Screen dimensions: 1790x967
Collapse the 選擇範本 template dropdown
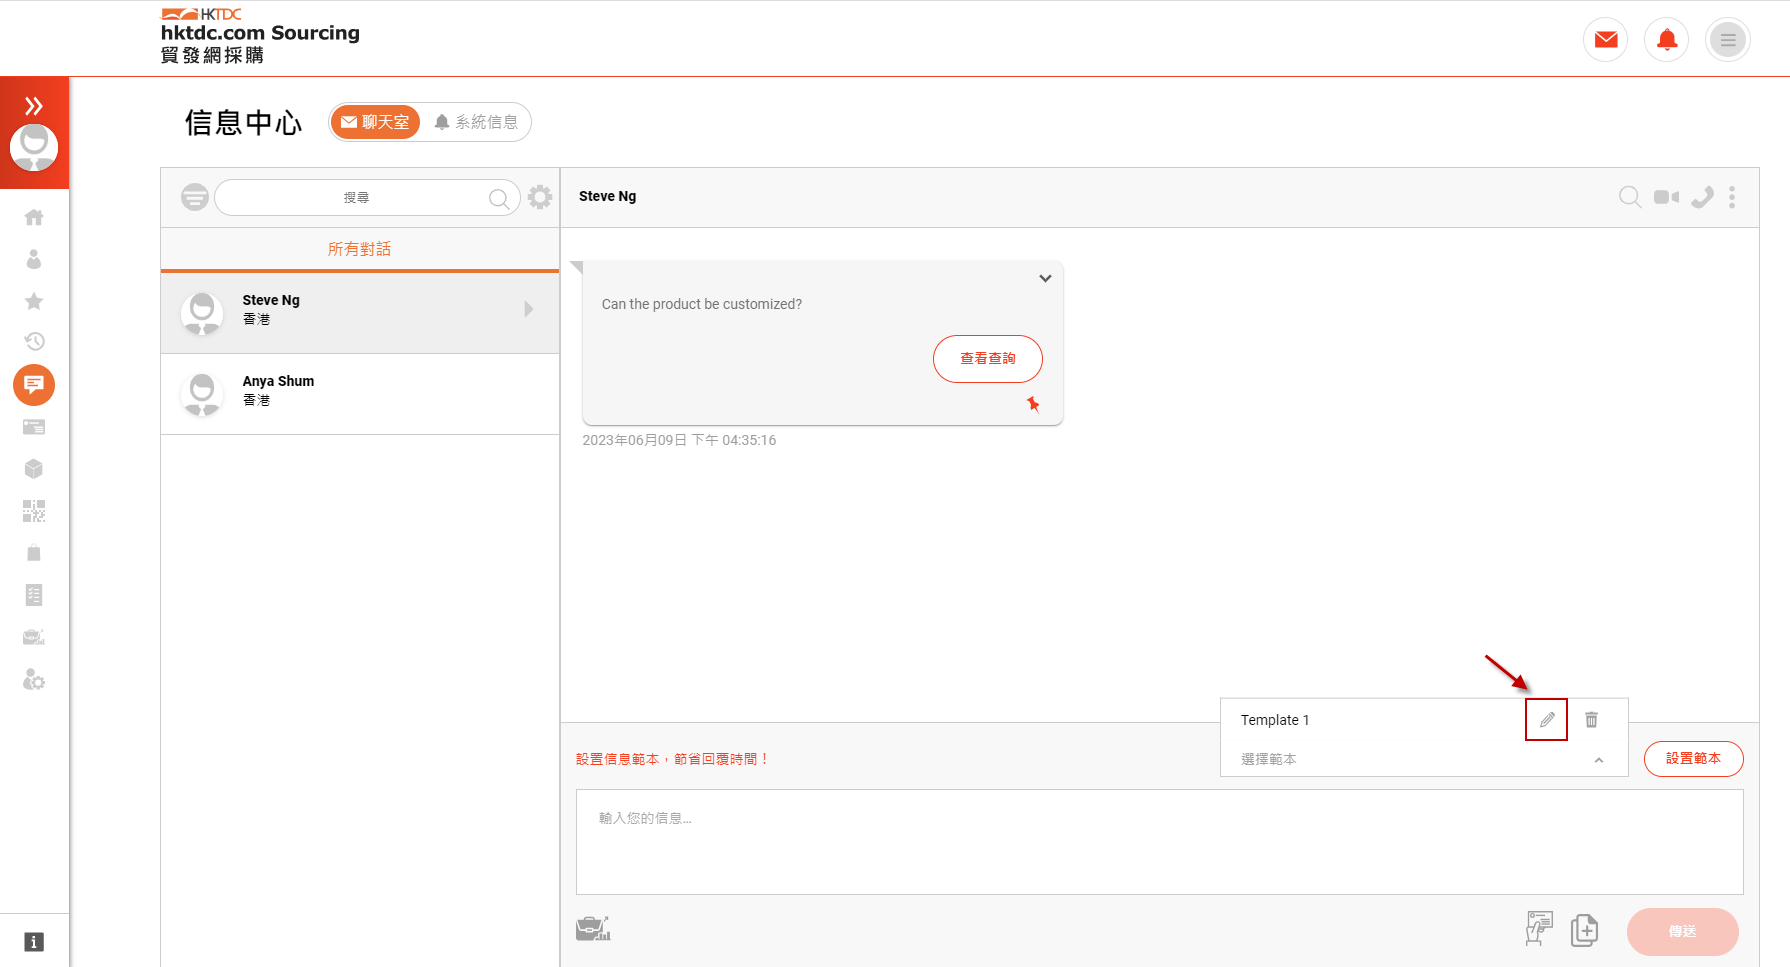[1599, 760]
